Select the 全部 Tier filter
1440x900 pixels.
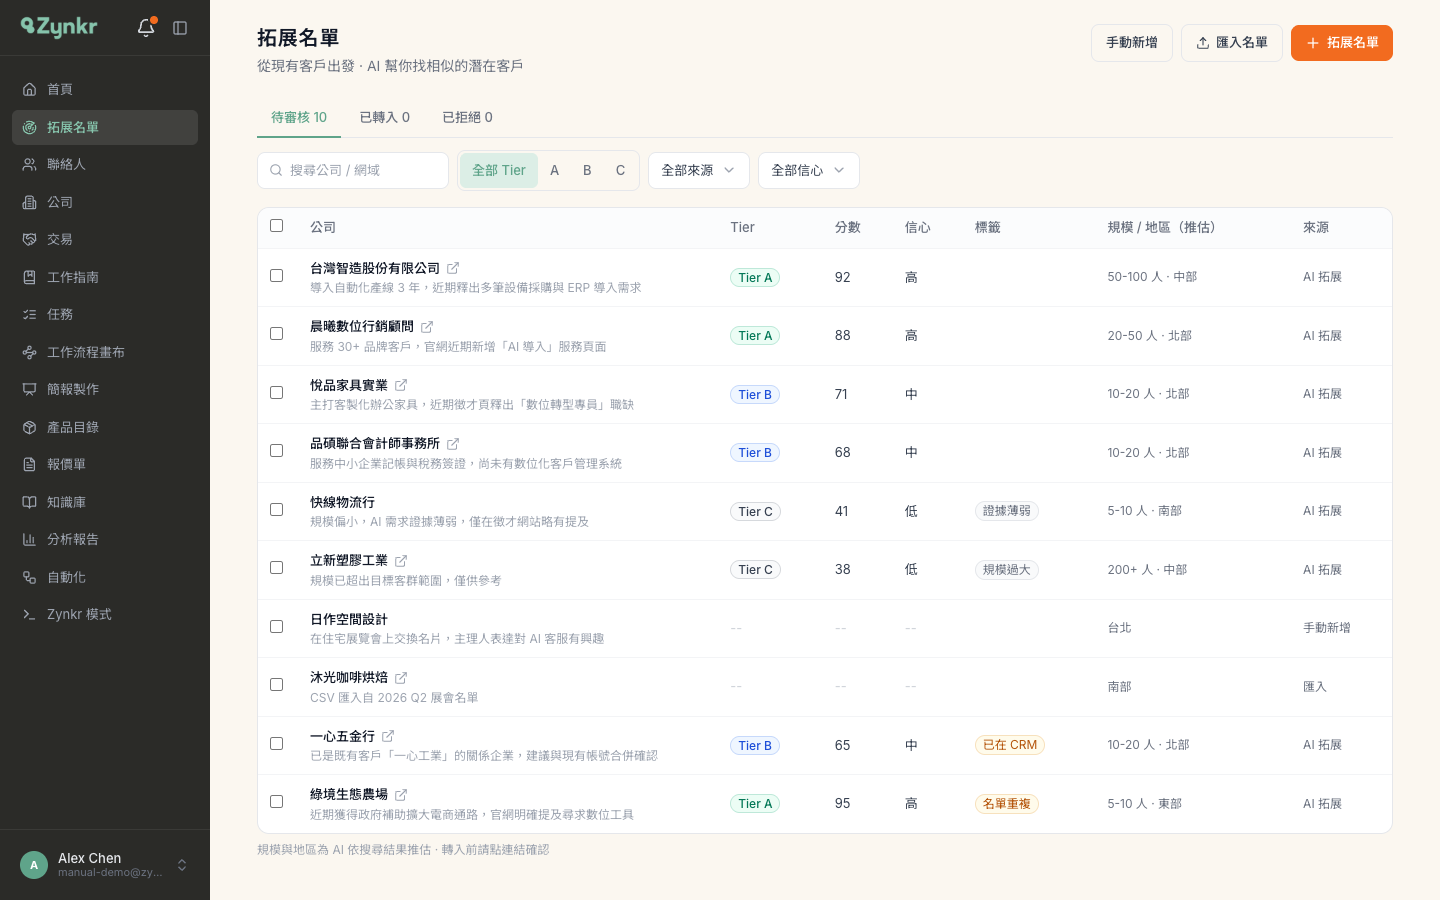pyautogui.click(x=499, y=170)
